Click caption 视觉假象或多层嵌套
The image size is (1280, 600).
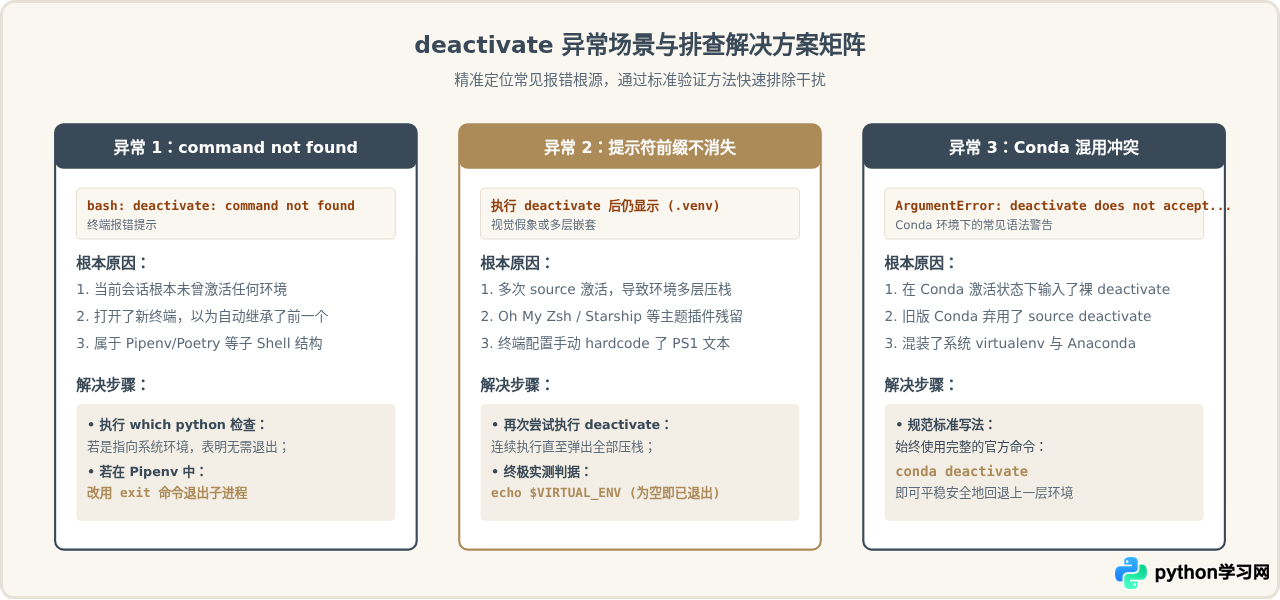tap(544, 225)
